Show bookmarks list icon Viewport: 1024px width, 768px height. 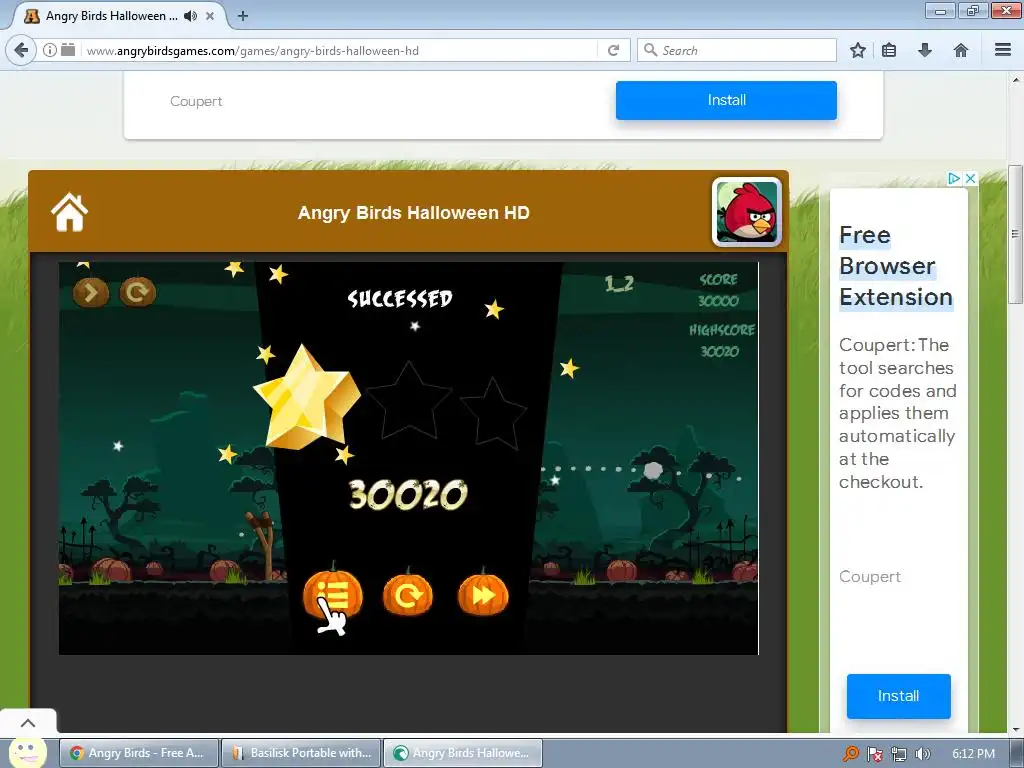pos(889,50)
